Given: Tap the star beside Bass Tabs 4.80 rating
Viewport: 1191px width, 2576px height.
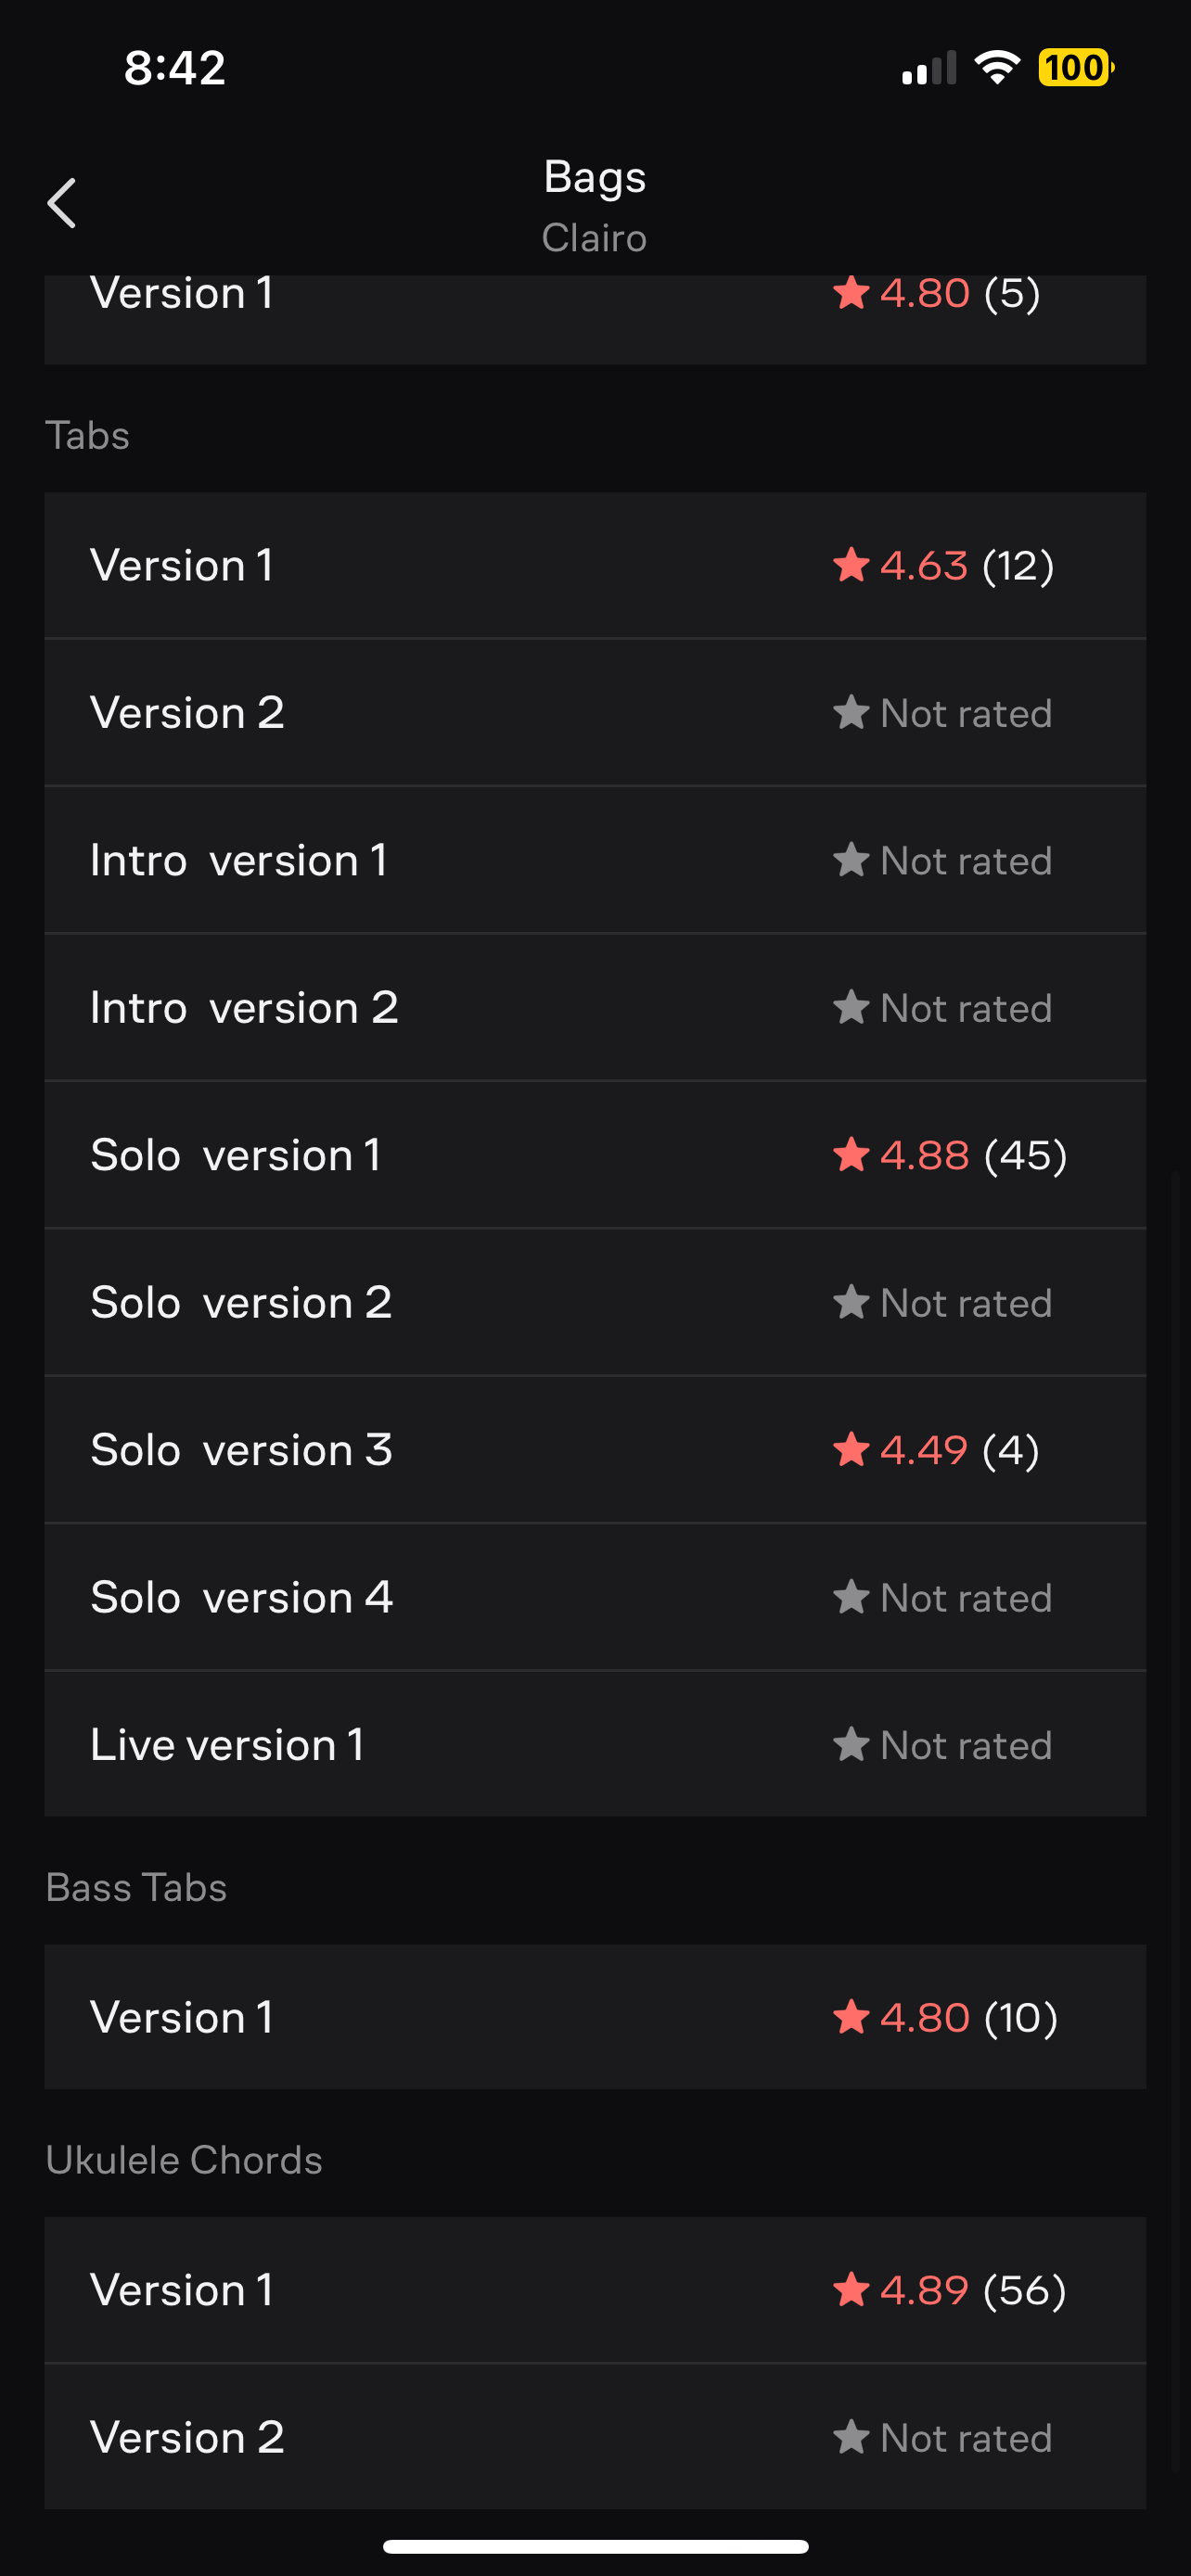Looking at the screenshot, I should pos(851,2016).
